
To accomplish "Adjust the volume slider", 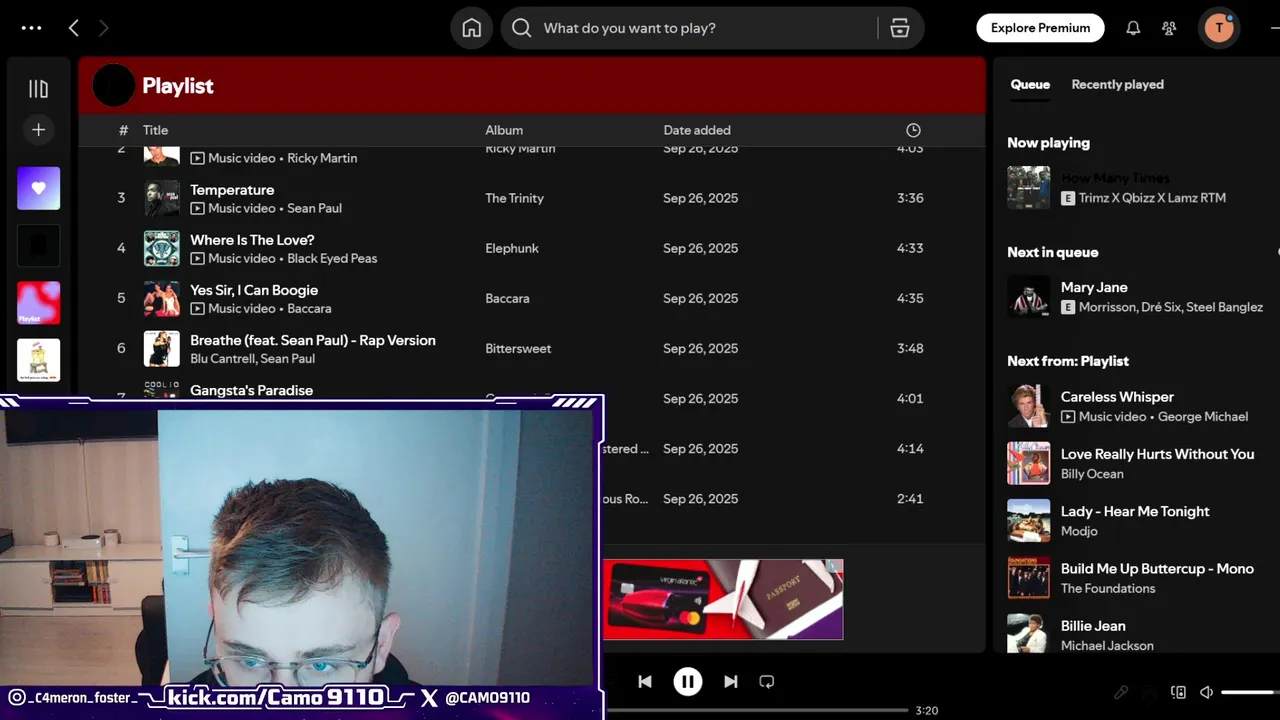I will coord(1250,692).
